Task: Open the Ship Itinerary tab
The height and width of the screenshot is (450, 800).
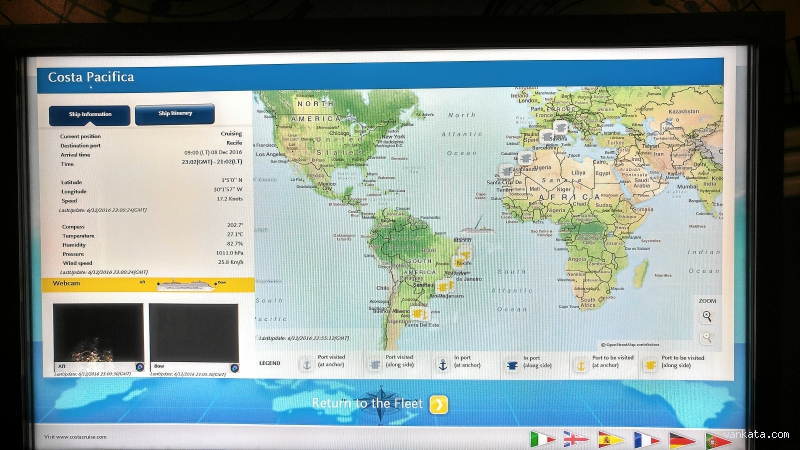Action: [175, 115]
